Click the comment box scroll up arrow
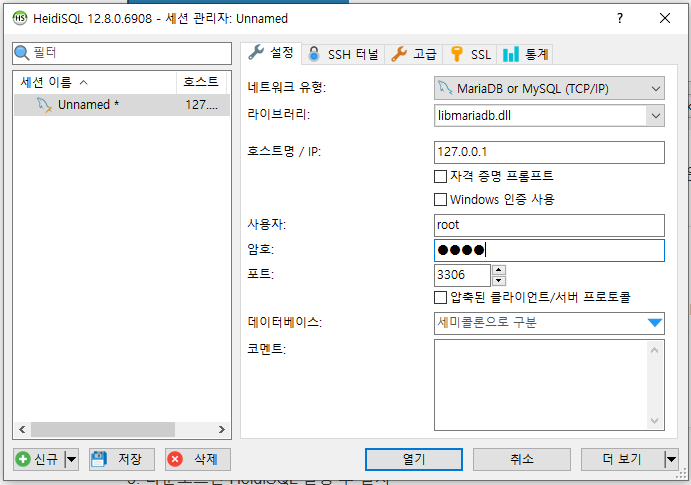 654,350
